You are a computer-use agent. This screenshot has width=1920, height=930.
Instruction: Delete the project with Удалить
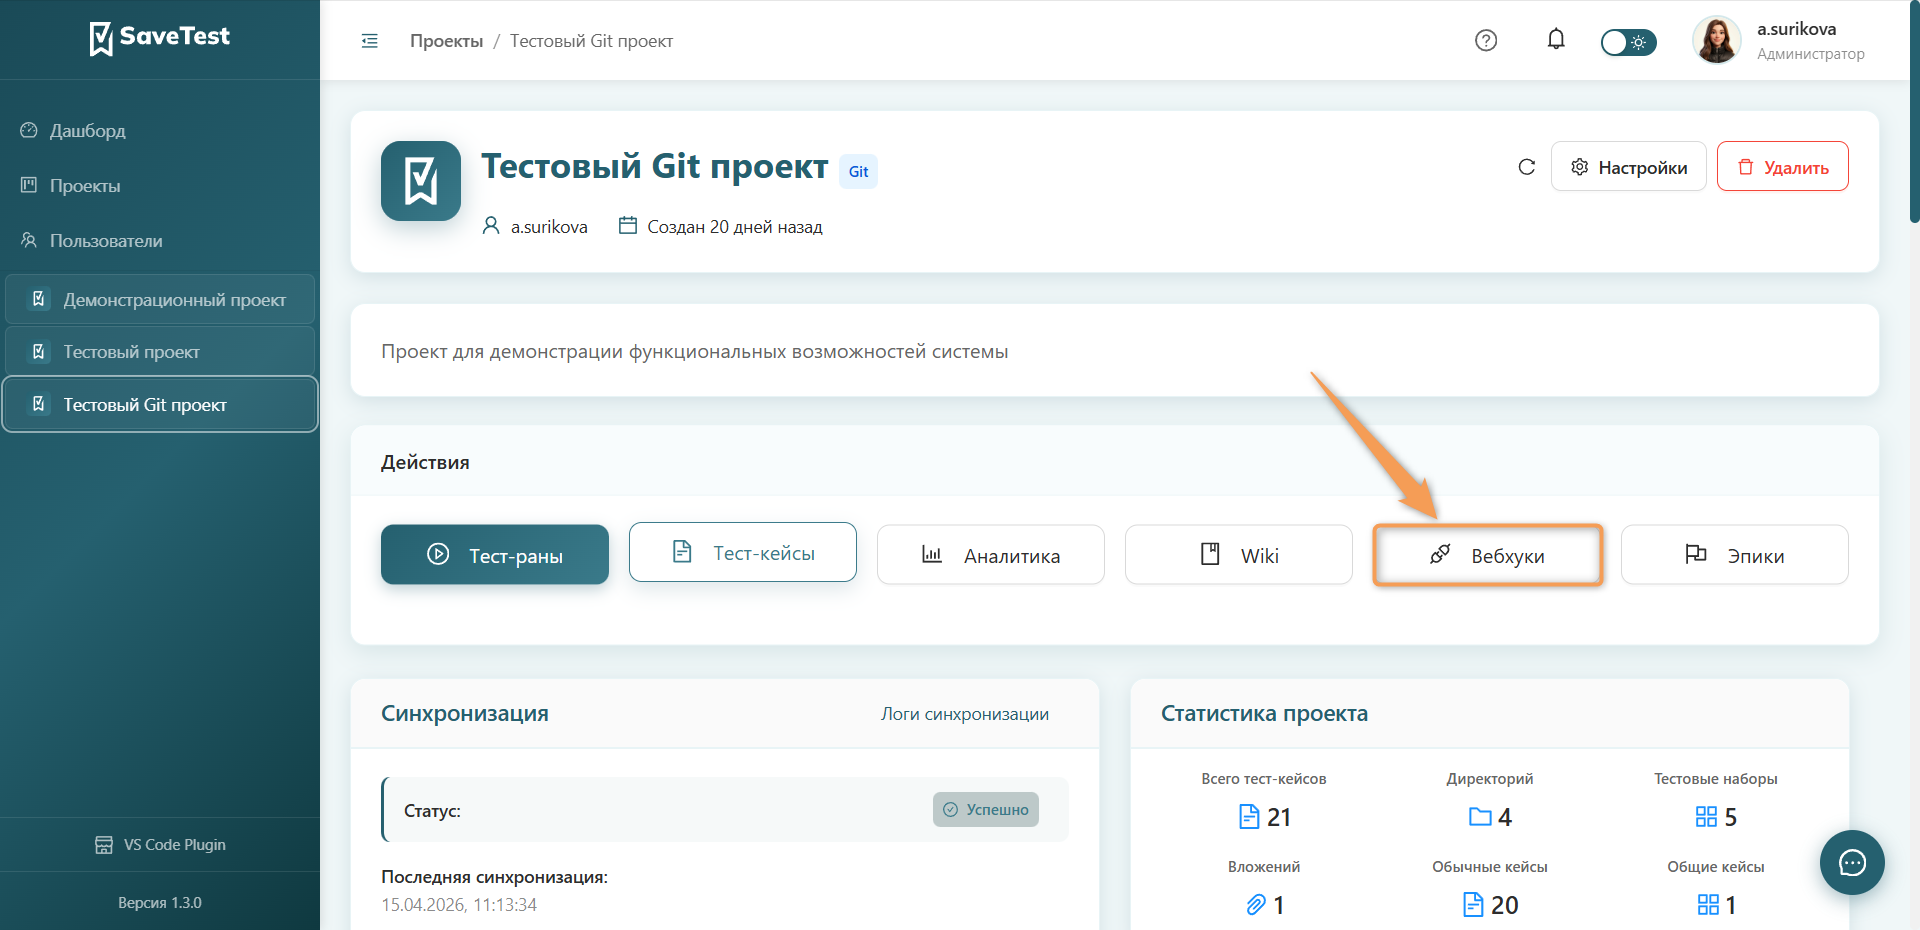pos(1783,167)
